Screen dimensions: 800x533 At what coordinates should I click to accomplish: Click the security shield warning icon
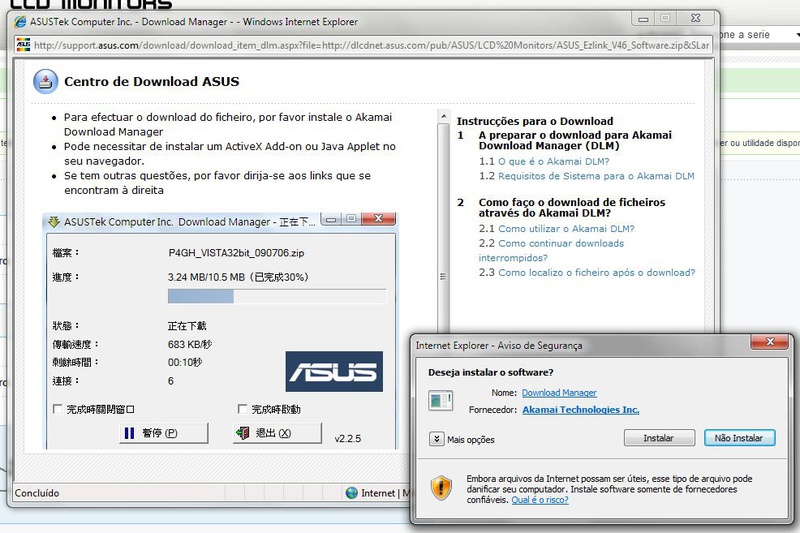click(441, 488)
